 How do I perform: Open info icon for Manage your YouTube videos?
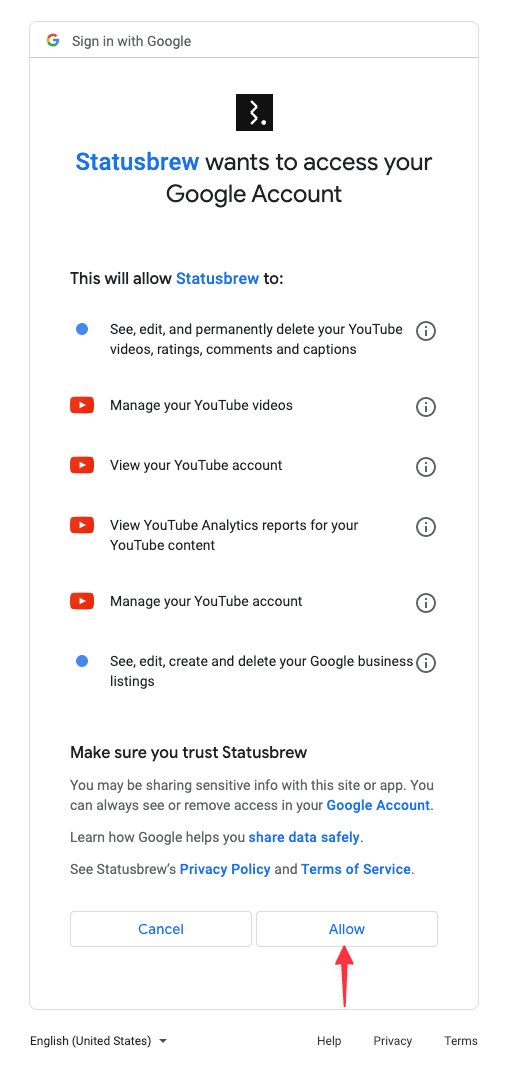click(426, 407)
